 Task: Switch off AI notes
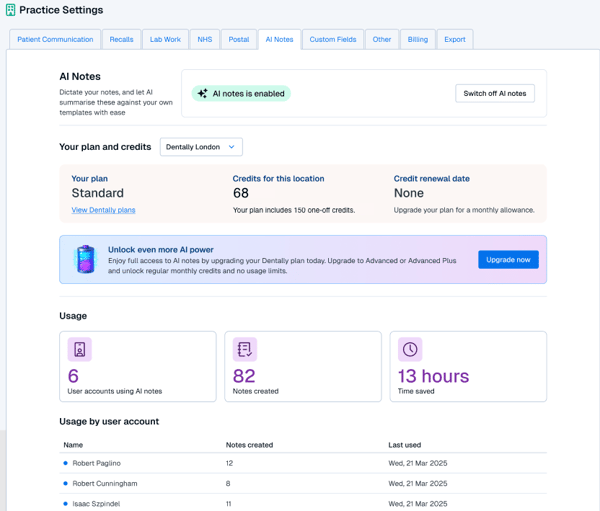pyautogui.click(x=494, y=93)
